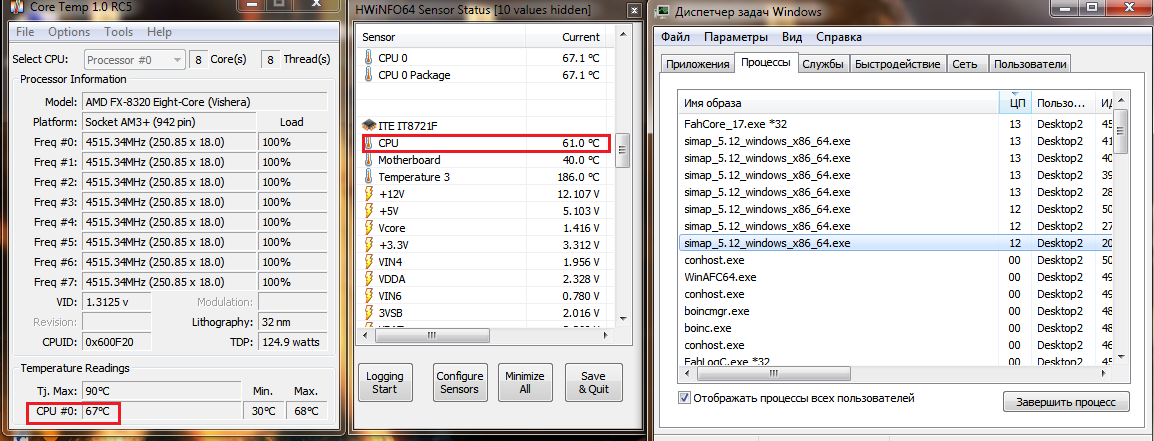Click the lightning icon next to +12V
The width and height of the screenshot is (1154, 441).
(369, 194)
